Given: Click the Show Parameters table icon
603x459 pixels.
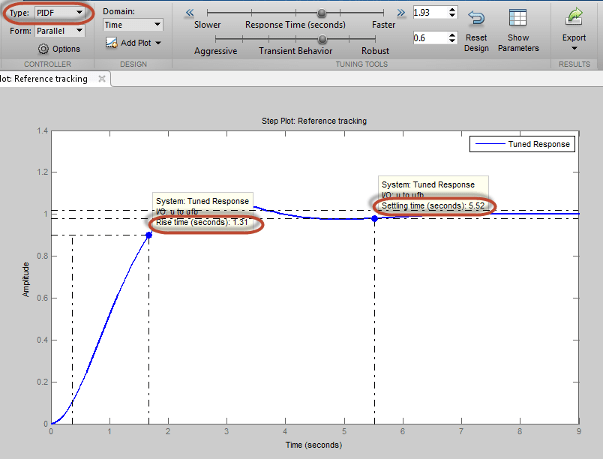Looking at the screenshot, I should click(518, 18).
